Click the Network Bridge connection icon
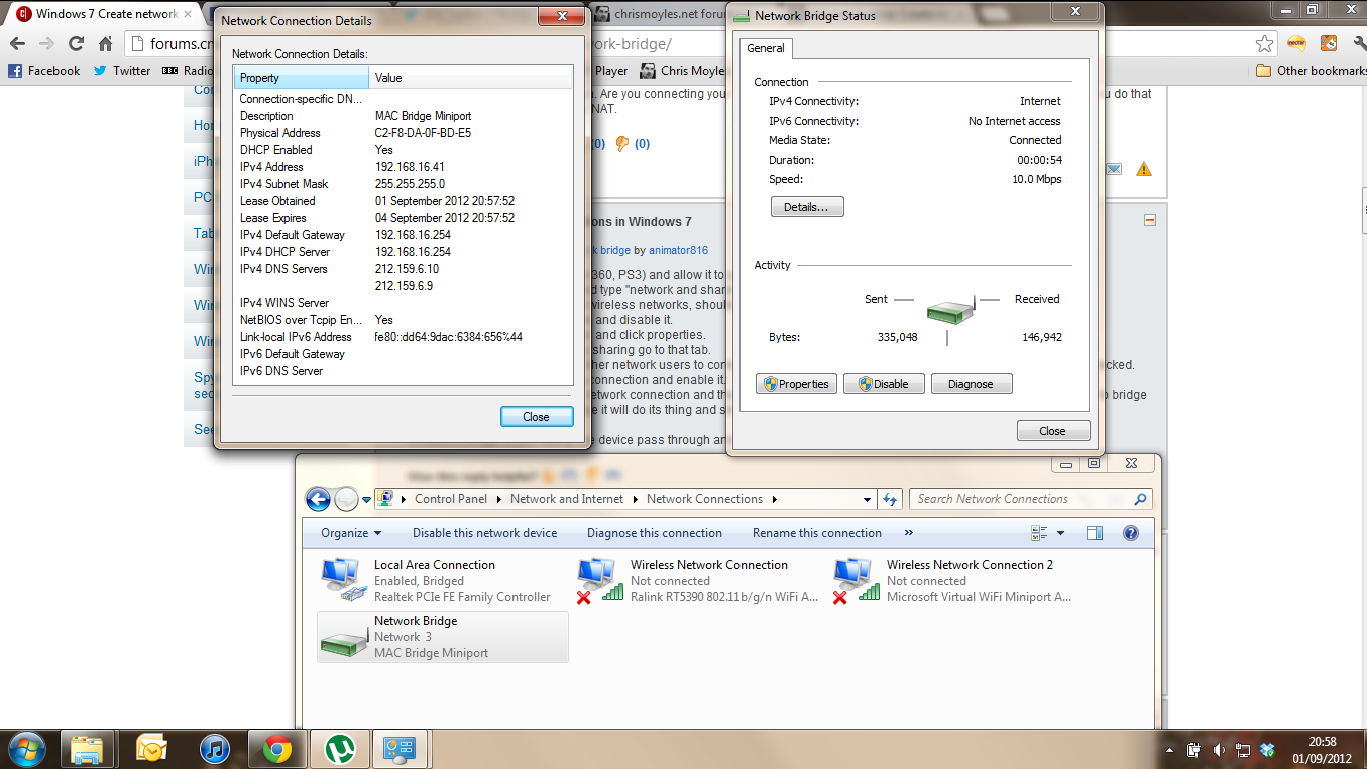The height and width of the screenshot is (769, 1367). [x=343, y=637]
